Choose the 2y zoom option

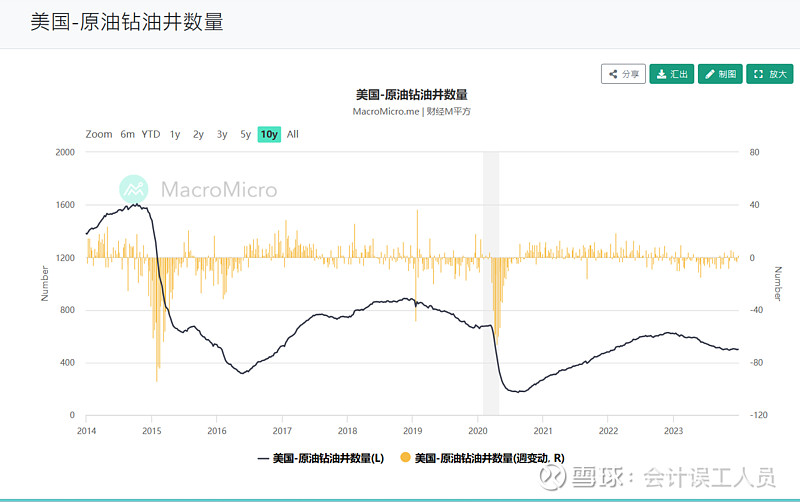tap(198, 134)
